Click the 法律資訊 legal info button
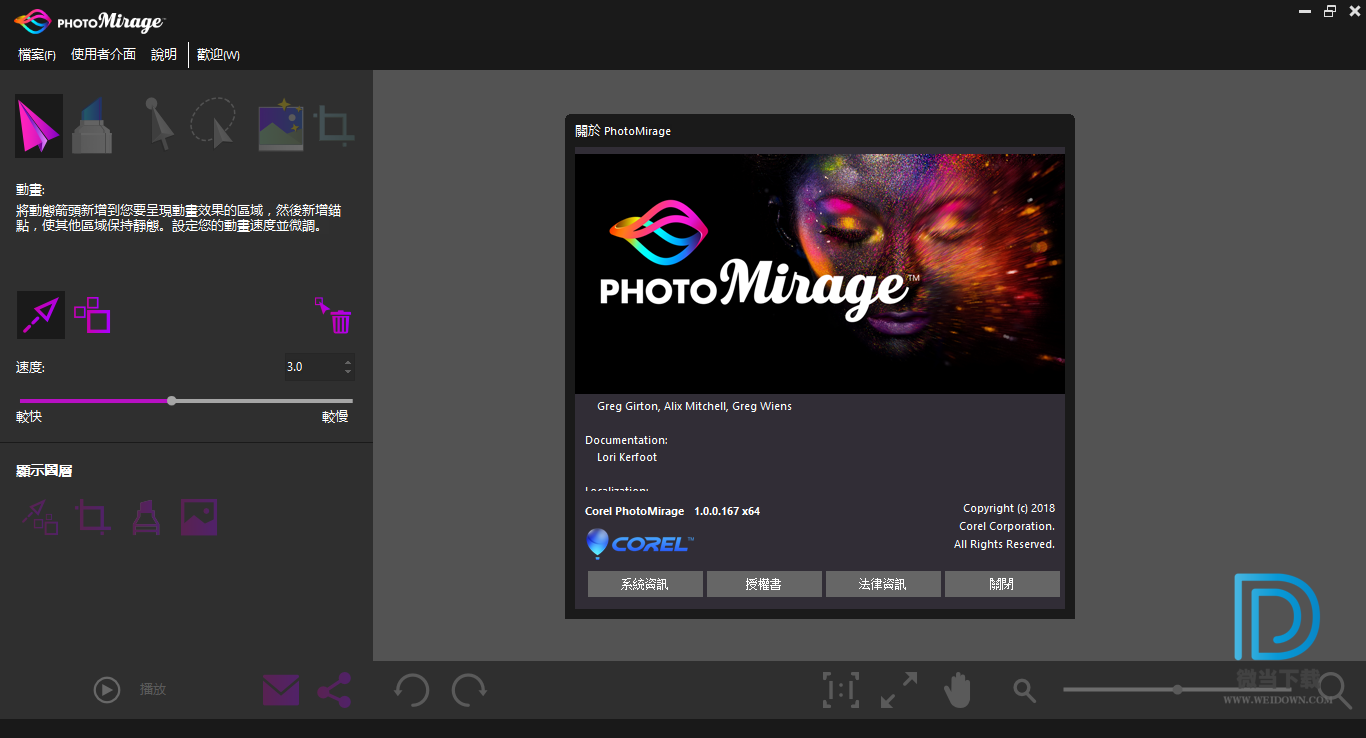1366x738 pixels. coord(883,584)
